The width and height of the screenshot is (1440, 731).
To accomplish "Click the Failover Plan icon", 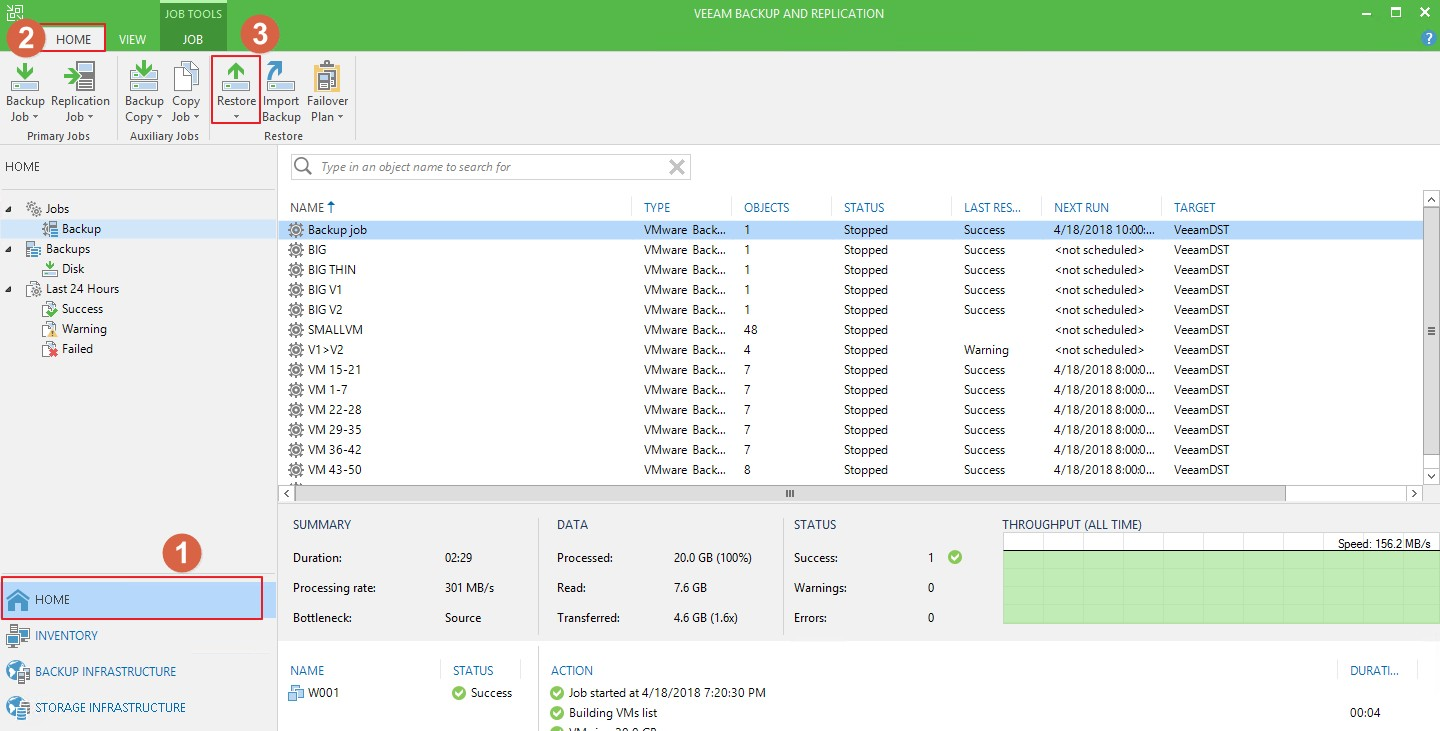I will pos(327,78).
